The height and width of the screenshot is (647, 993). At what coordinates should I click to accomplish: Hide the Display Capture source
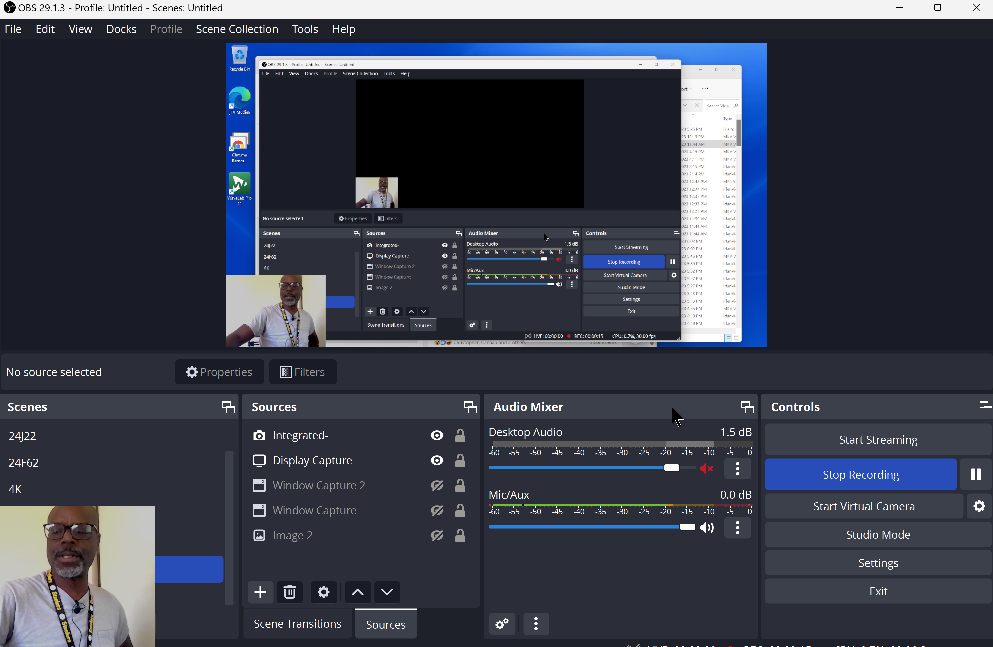point(437,460)
